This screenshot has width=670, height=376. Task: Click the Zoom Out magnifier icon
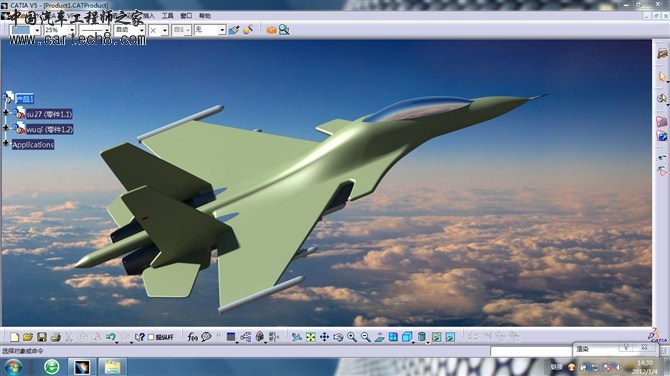[x=365, y=337]
